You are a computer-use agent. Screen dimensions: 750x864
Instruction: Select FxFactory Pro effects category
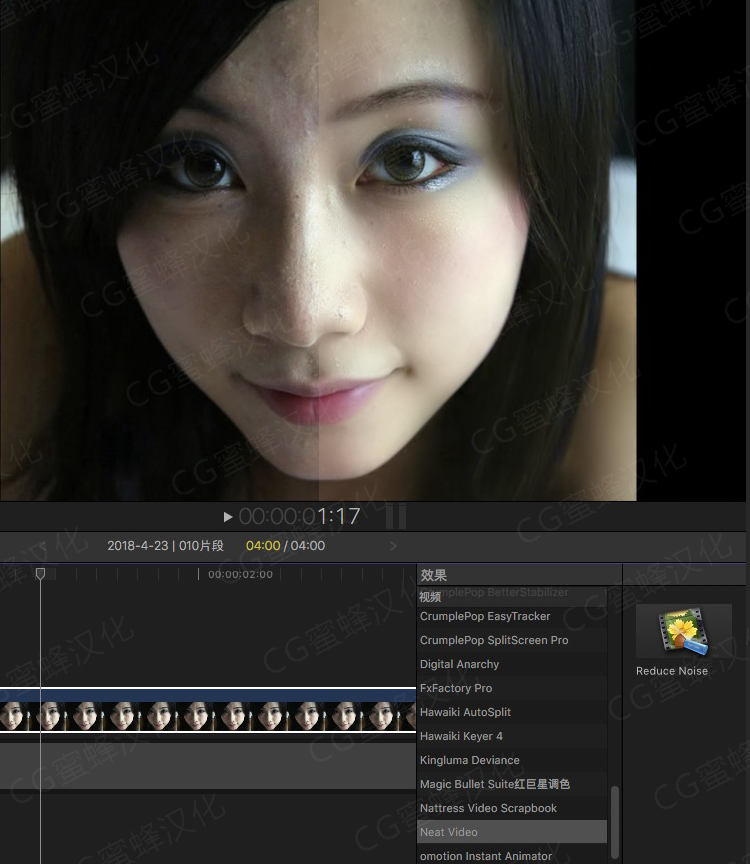tap(512, 688)
